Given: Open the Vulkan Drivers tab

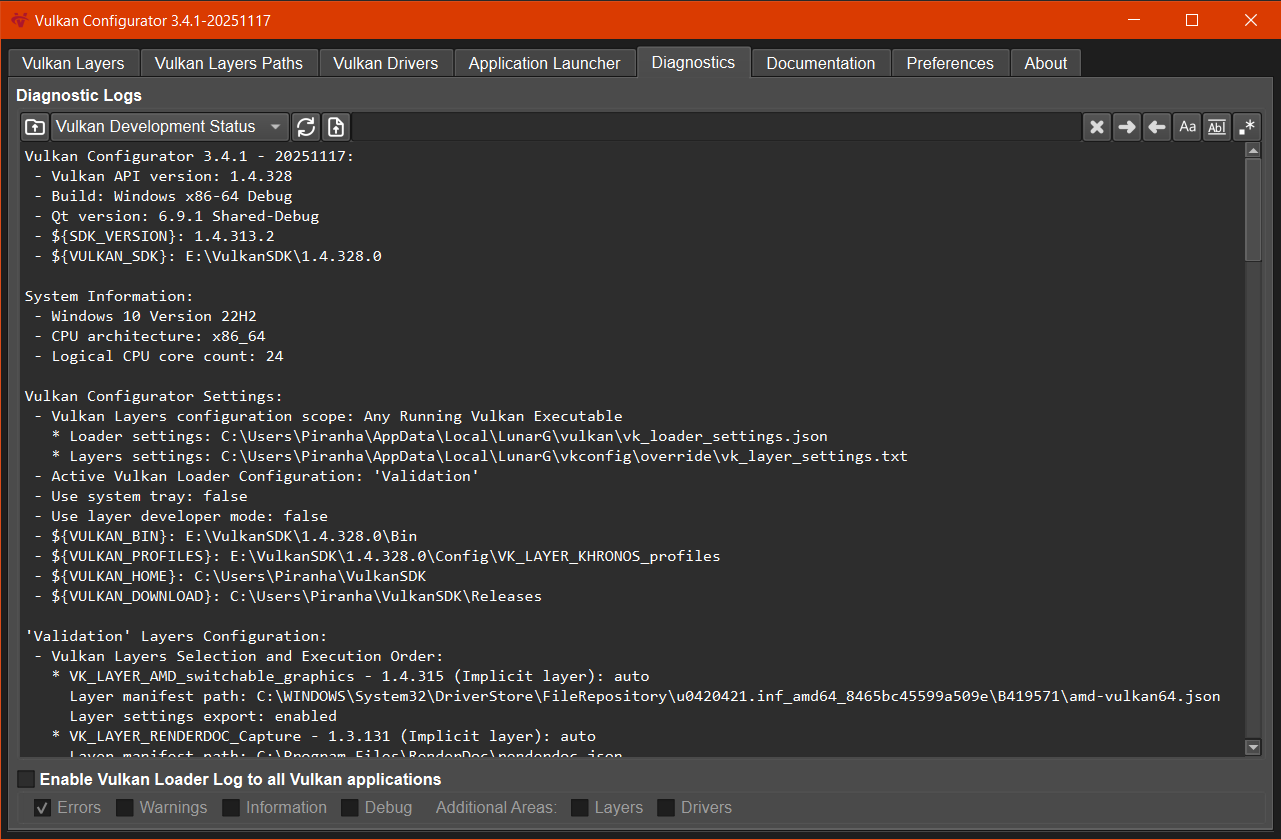Looking at the screenshot, I should (x=385, y=63).
